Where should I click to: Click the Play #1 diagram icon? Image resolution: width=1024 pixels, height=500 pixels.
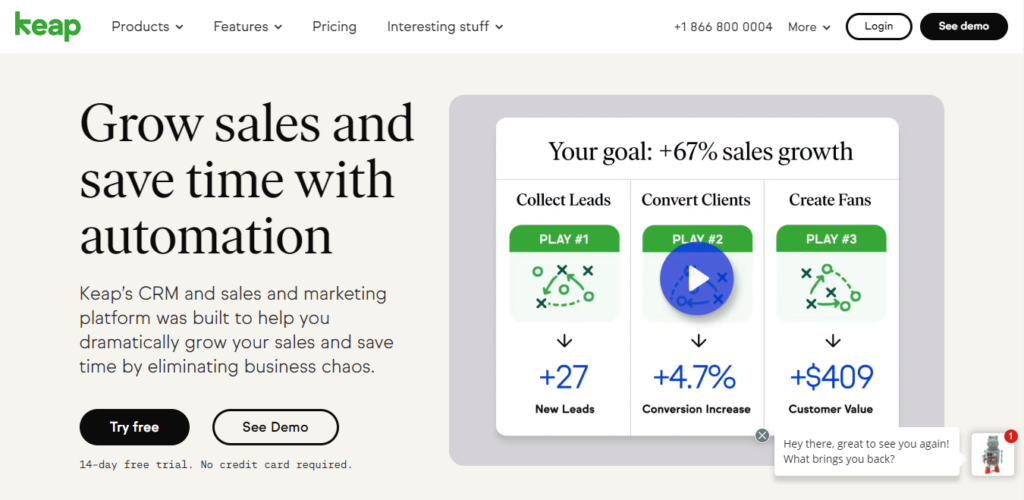click(564, 285)
